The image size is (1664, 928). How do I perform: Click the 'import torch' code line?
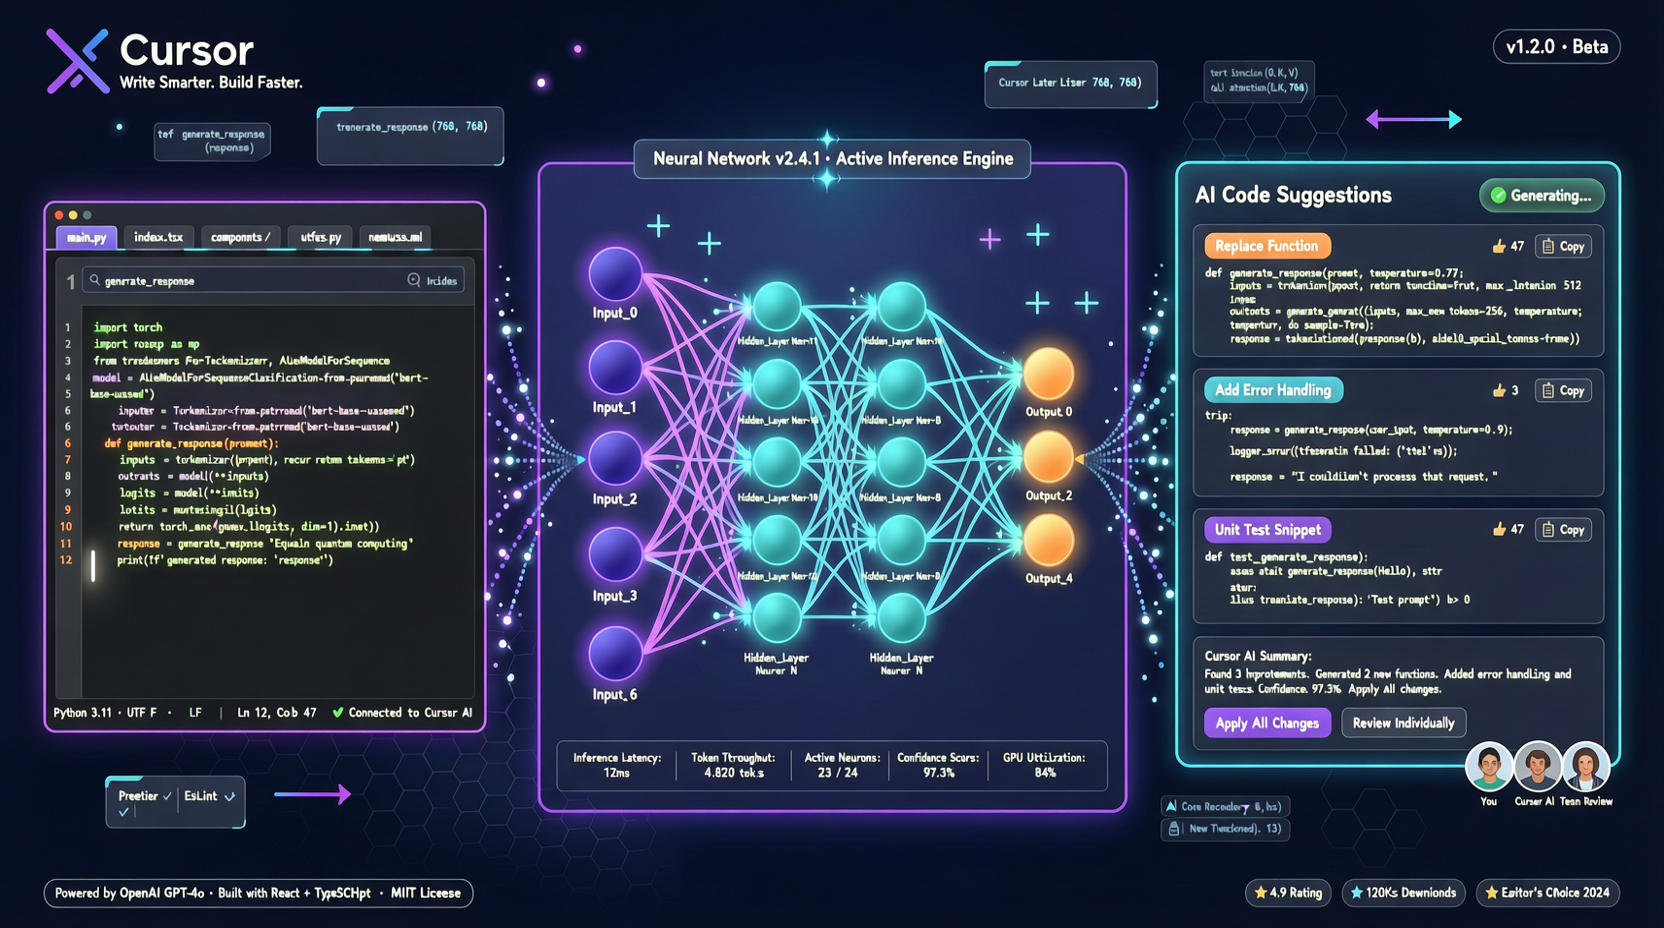tap(128, 327)
